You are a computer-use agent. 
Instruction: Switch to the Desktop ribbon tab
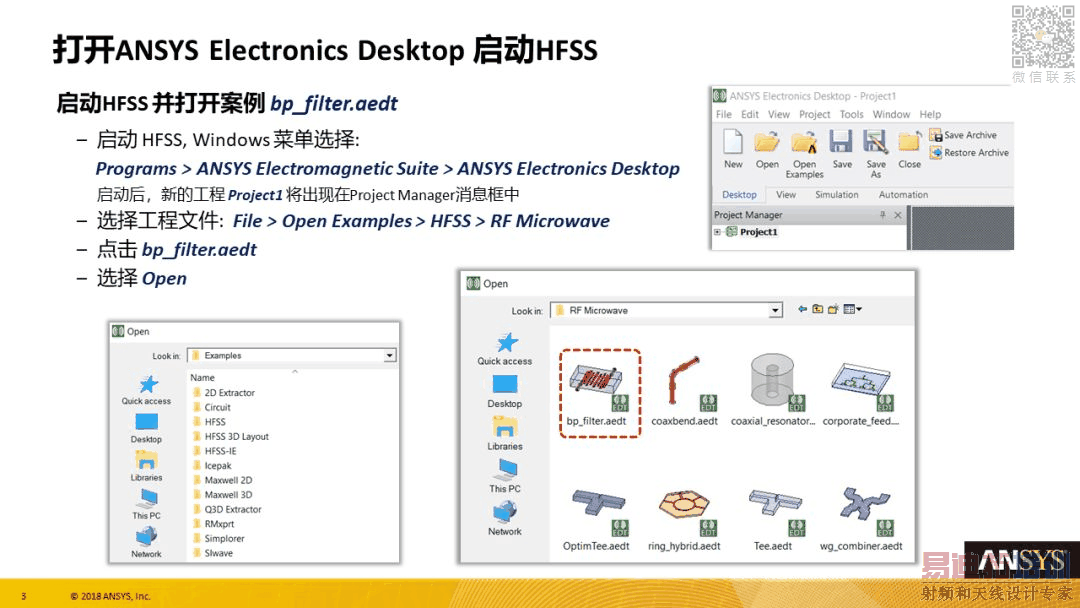click(739, 195)
